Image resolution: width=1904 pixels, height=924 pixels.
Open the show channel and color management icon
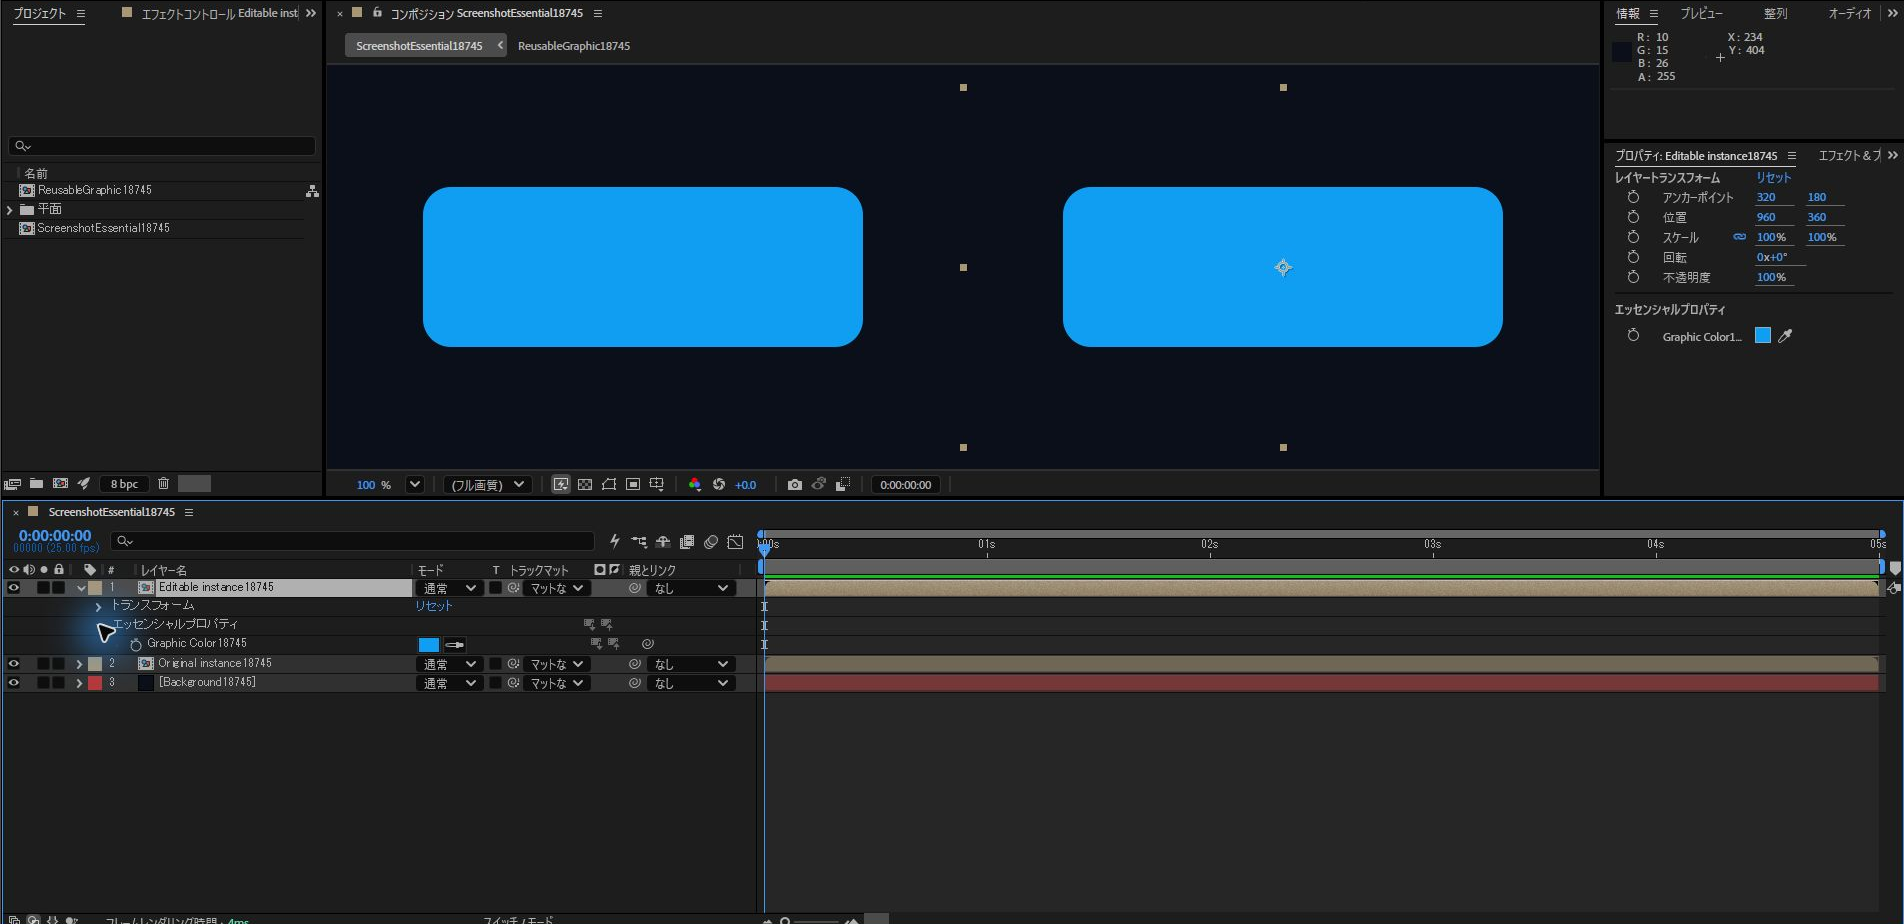(x=695, y=485)
